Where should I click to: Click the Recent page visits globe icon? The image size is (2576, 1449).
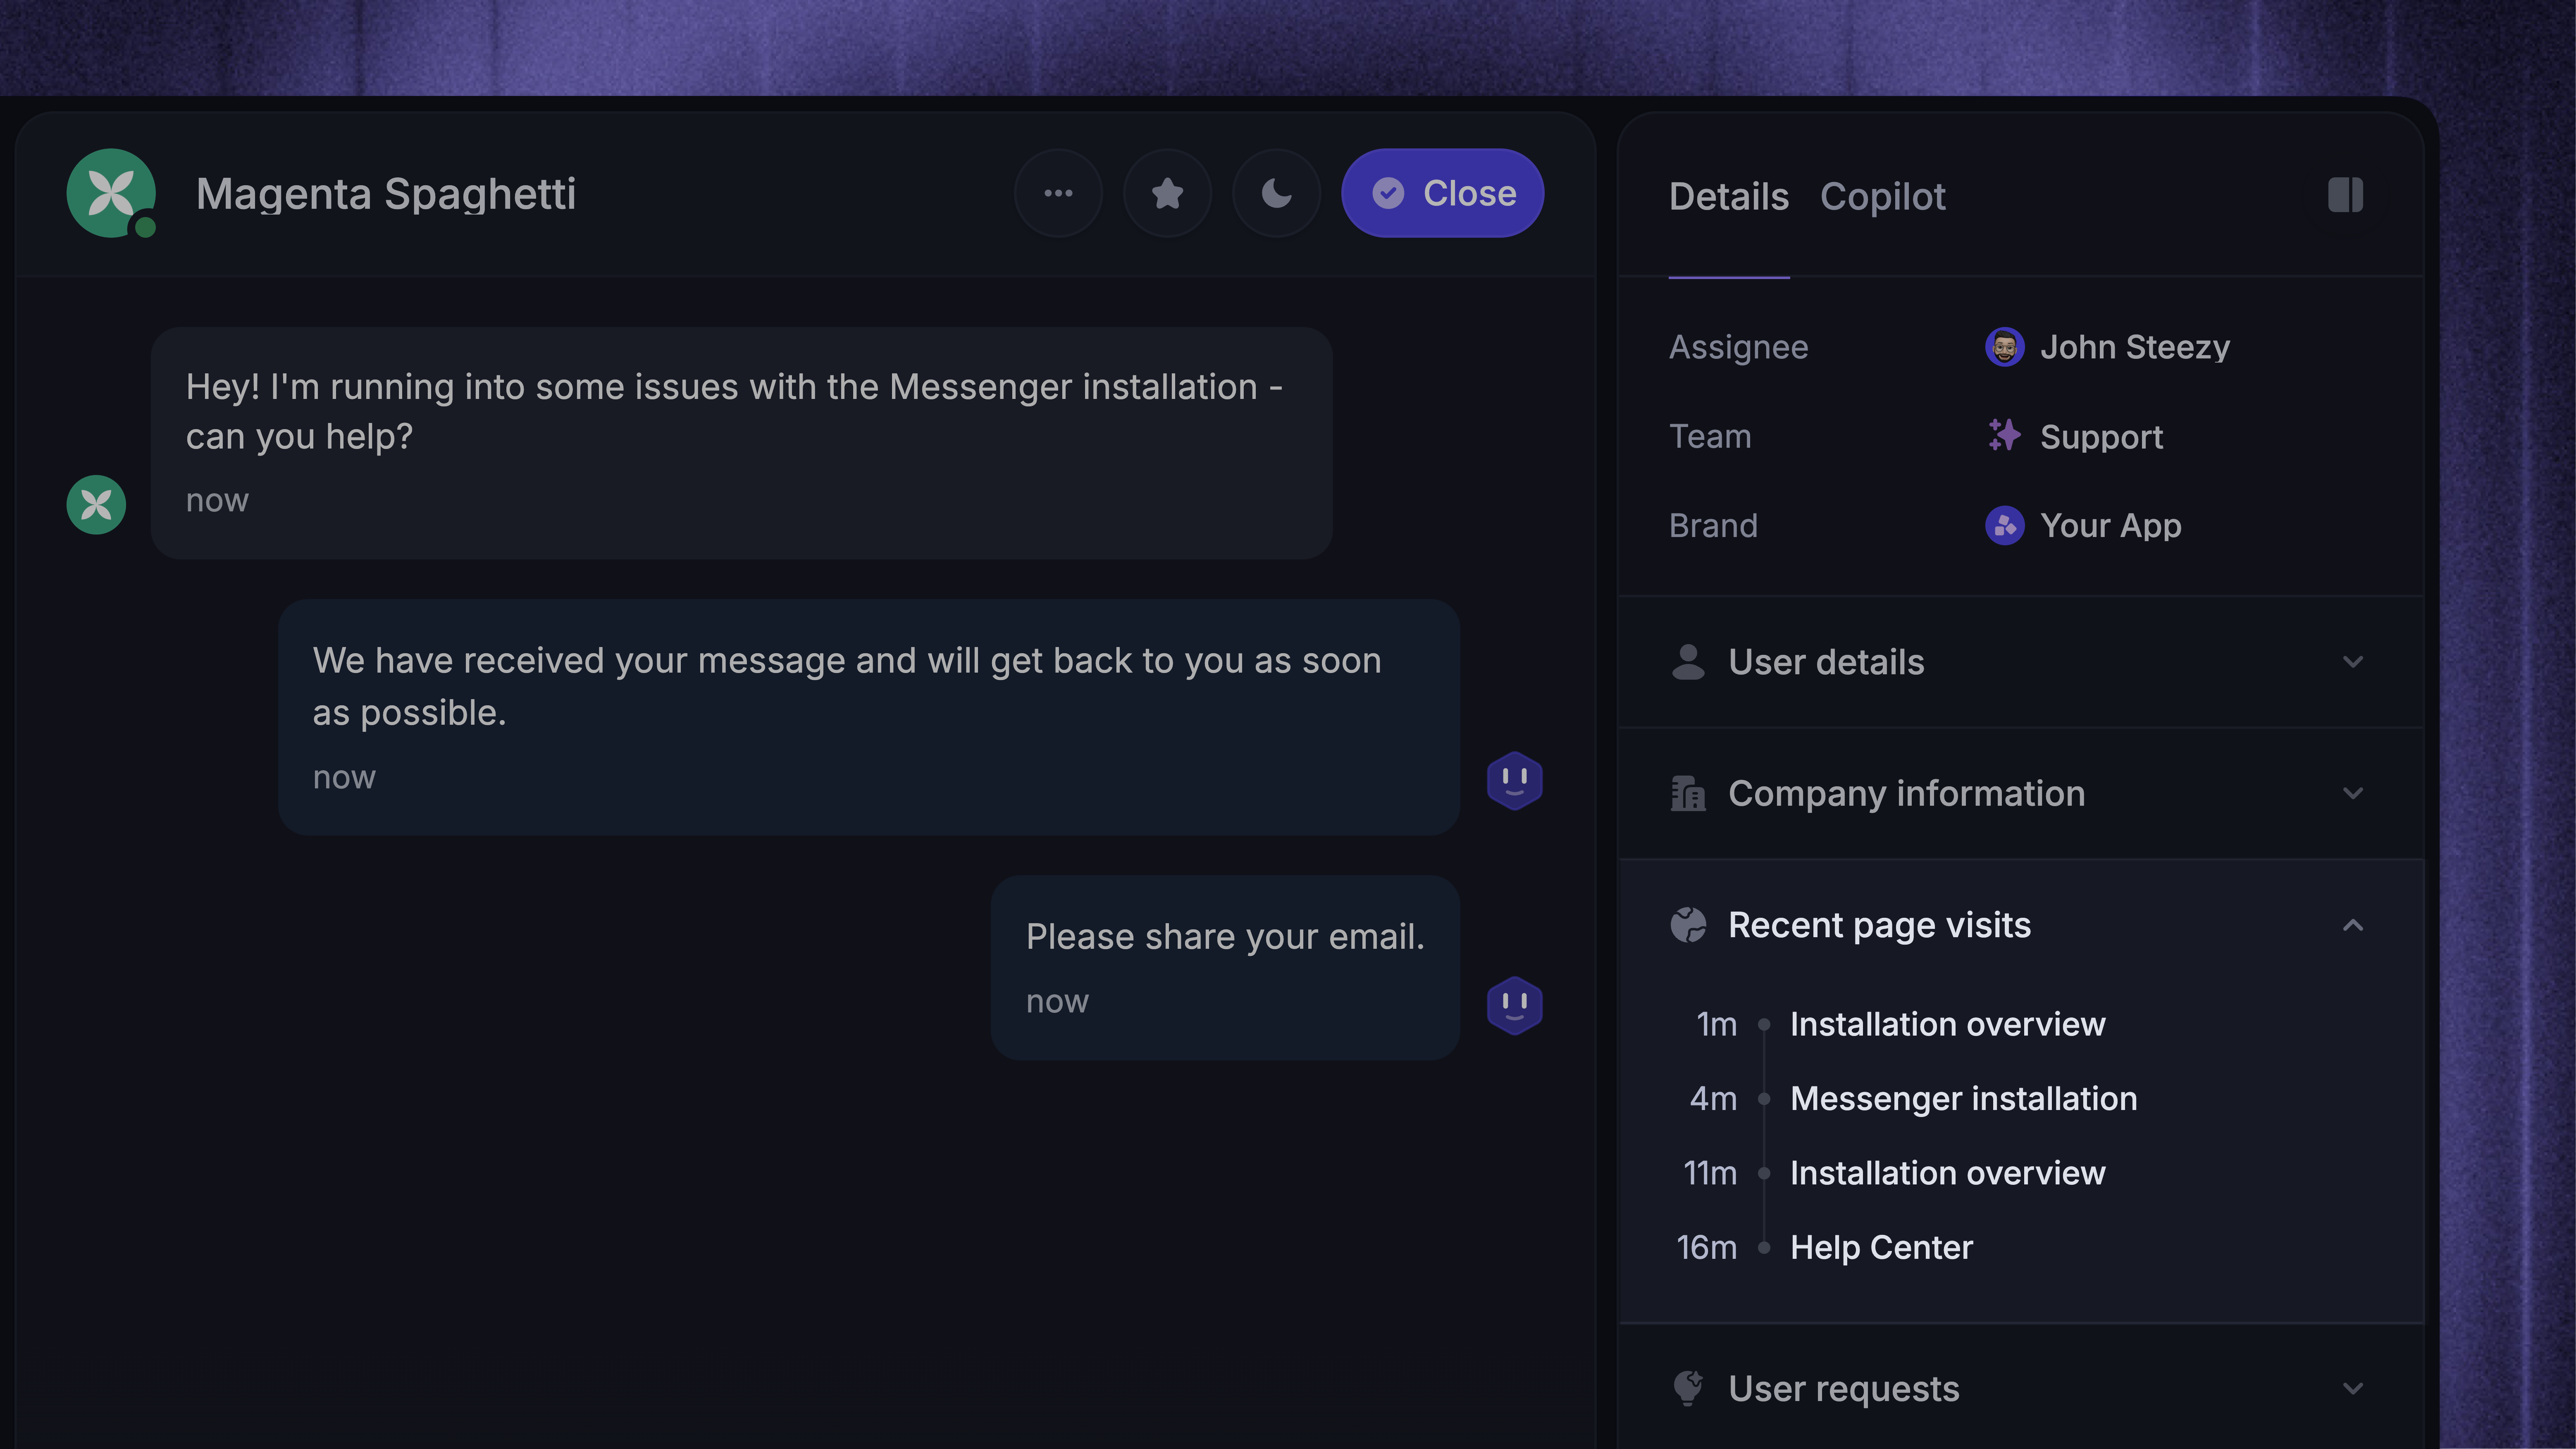click(1688, 925)
